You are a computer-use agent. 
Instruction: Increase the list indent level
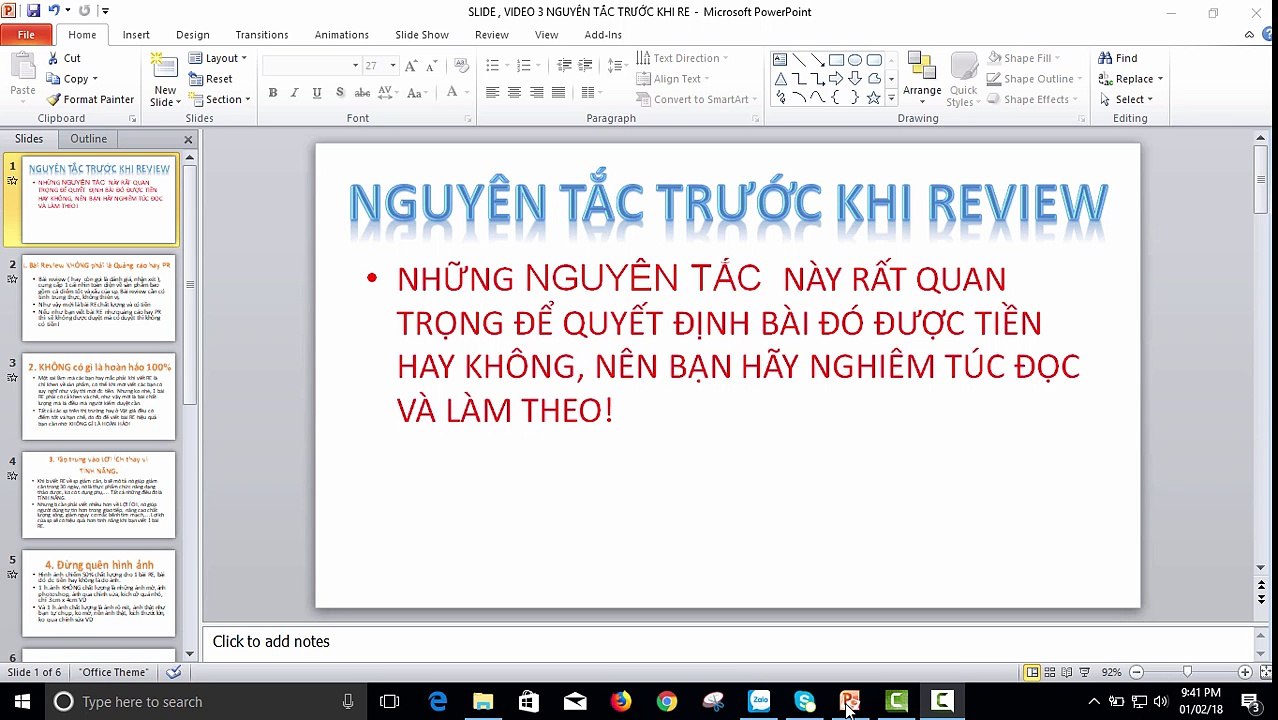[x=586, y=65]
